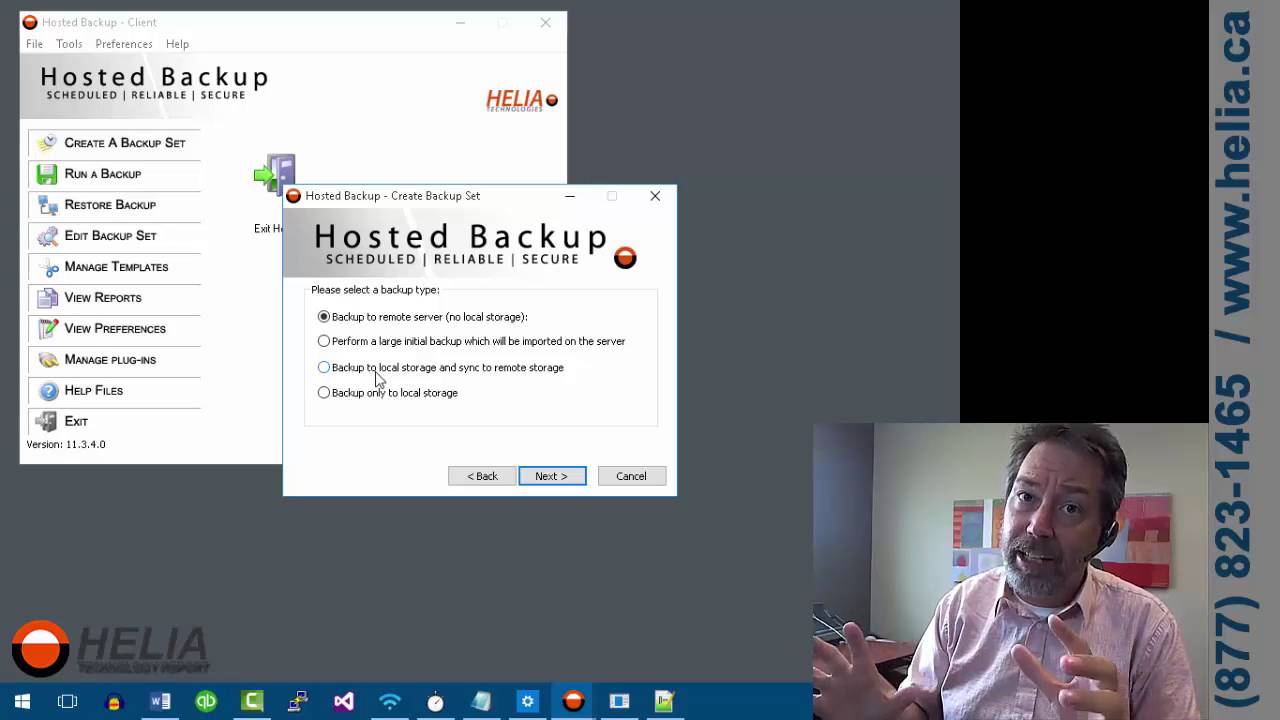Image resolution: width=1280 pixels, height=720 pixels.
Task: Open the Preferences menu
Action: click(124, 44)
